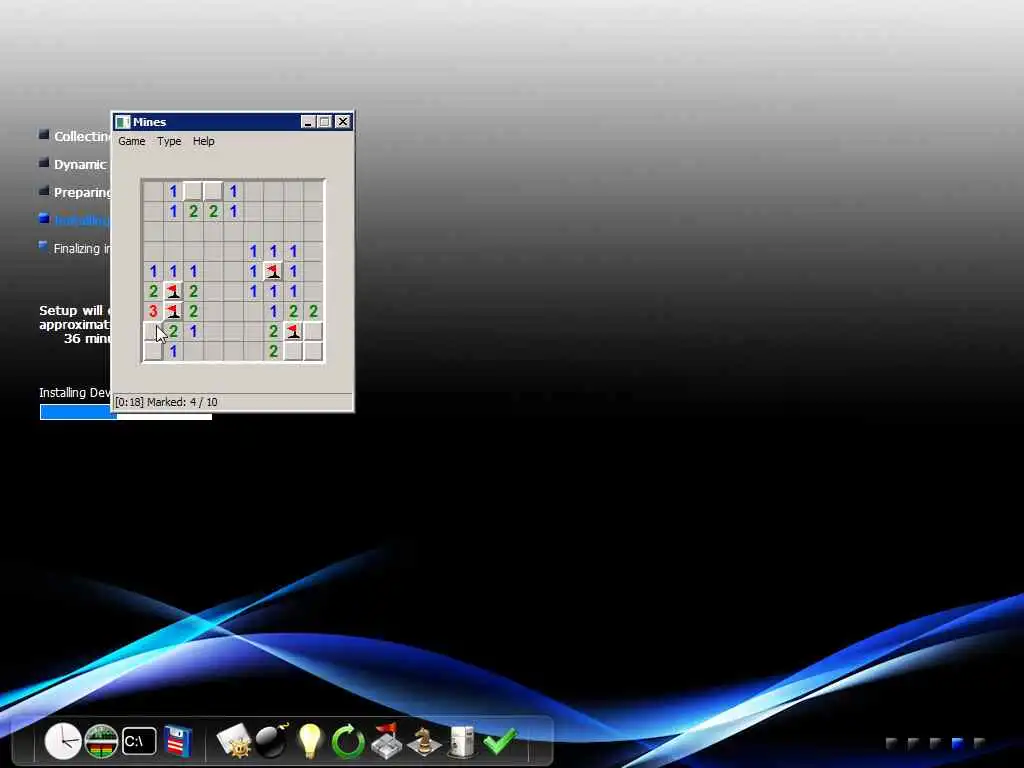
Task: Click the red 3 cell
Action: 153,311
